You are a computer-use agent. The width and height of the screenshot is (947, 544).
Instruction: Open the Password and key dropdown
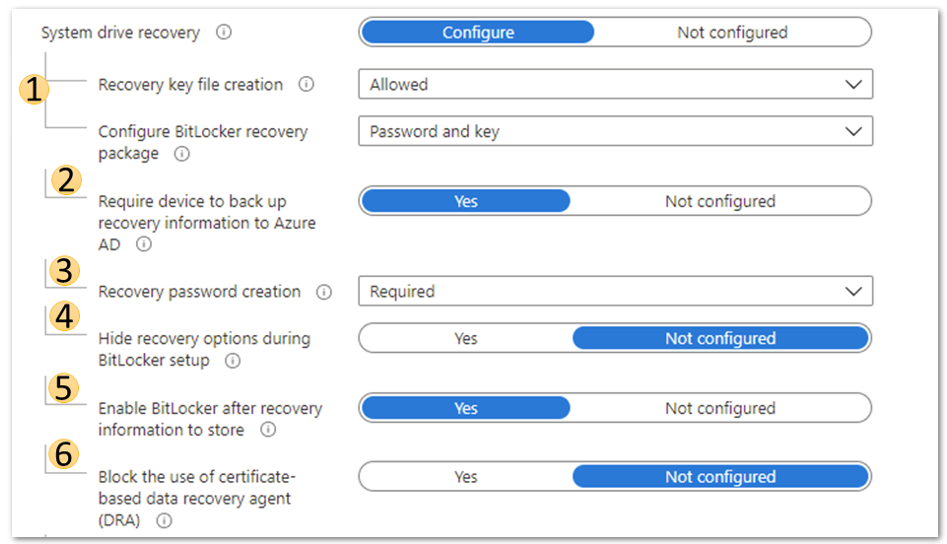tap(615, 131)
